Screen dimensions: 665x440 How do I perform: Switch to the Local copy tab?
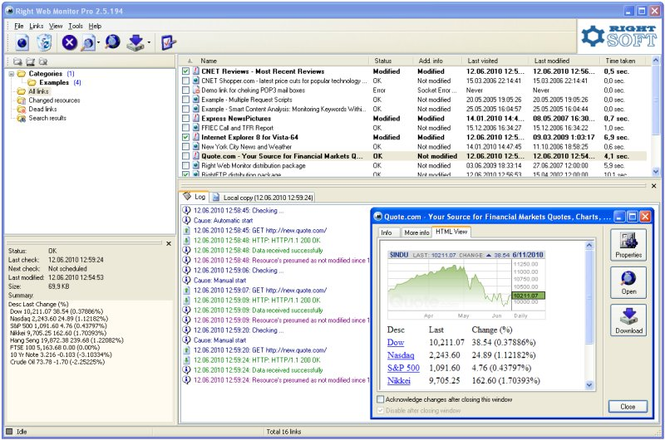click(263, 198)
